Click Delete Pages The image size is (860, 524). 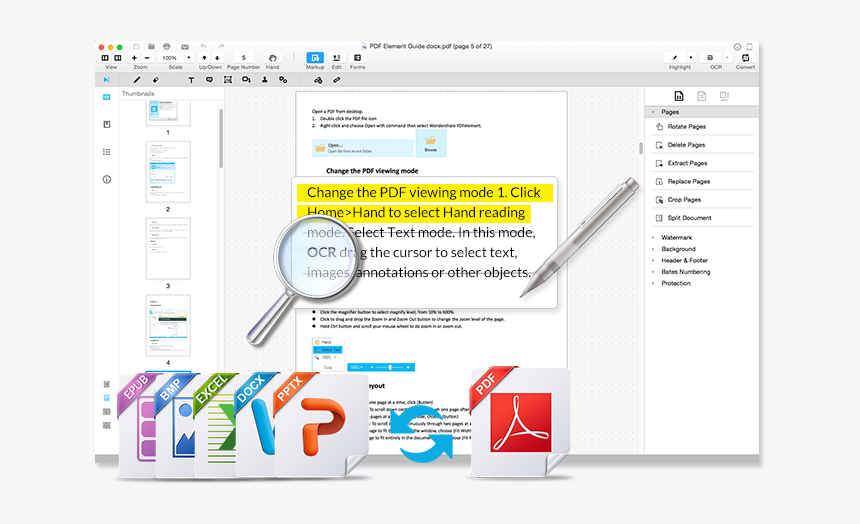click(702, 145)
